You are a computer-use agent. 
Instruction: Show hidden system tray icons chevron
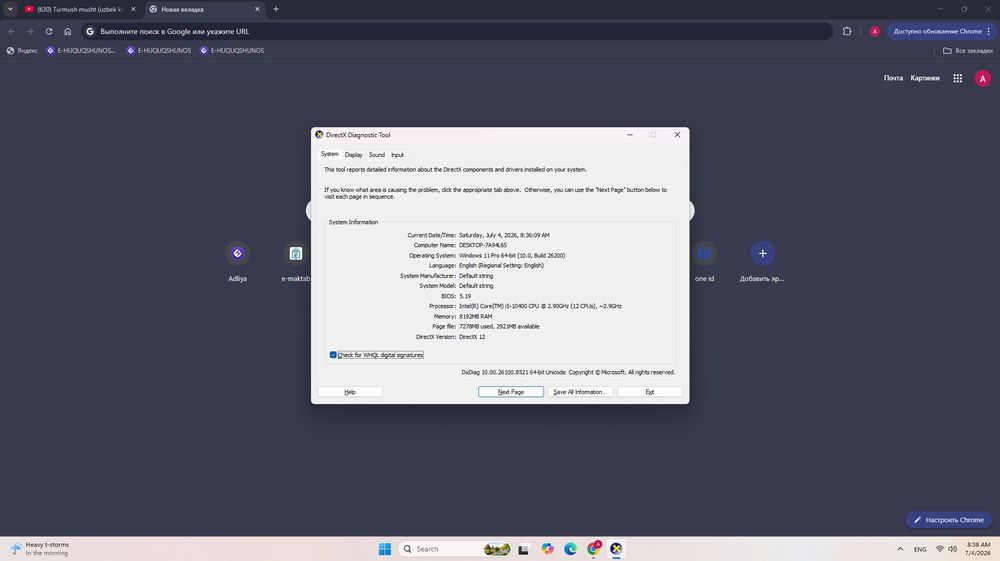point(900,549)
